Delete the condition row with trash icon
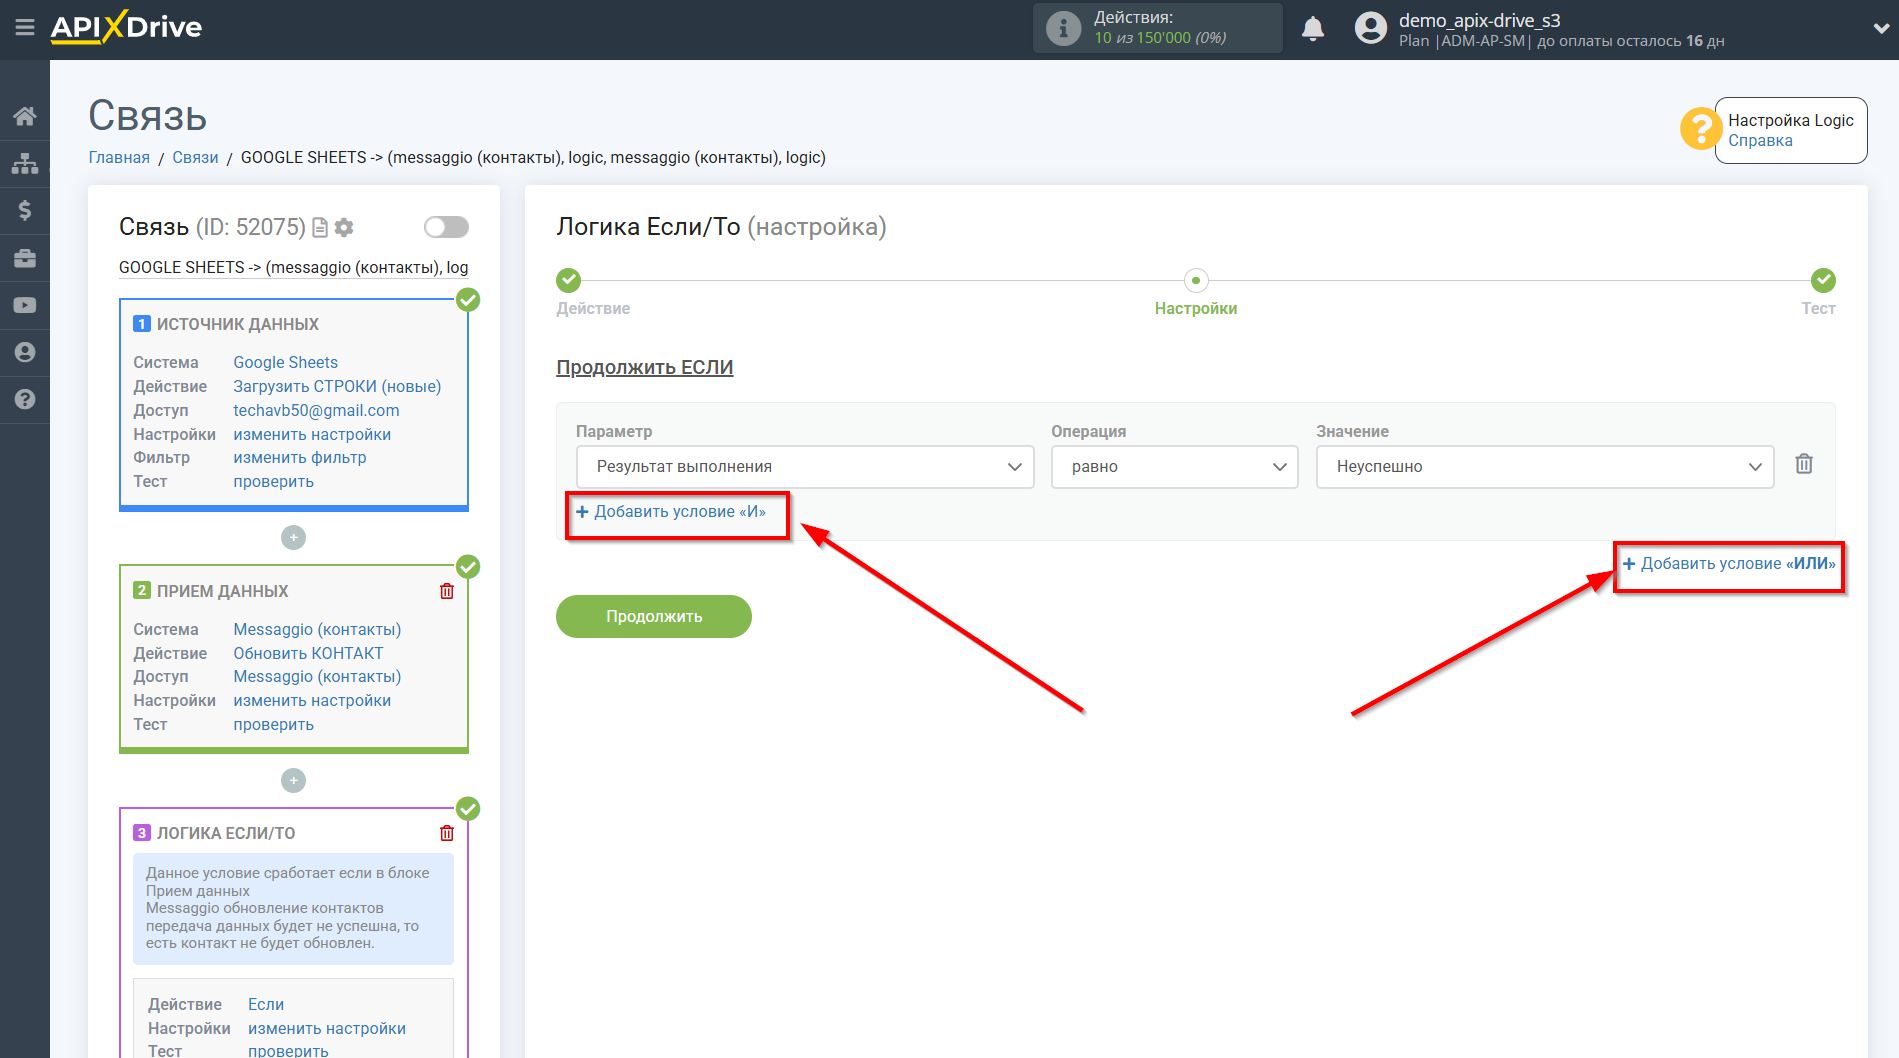This screenshot has width=1899, height=1058. pyautogui.click(x=1803, y=464)
